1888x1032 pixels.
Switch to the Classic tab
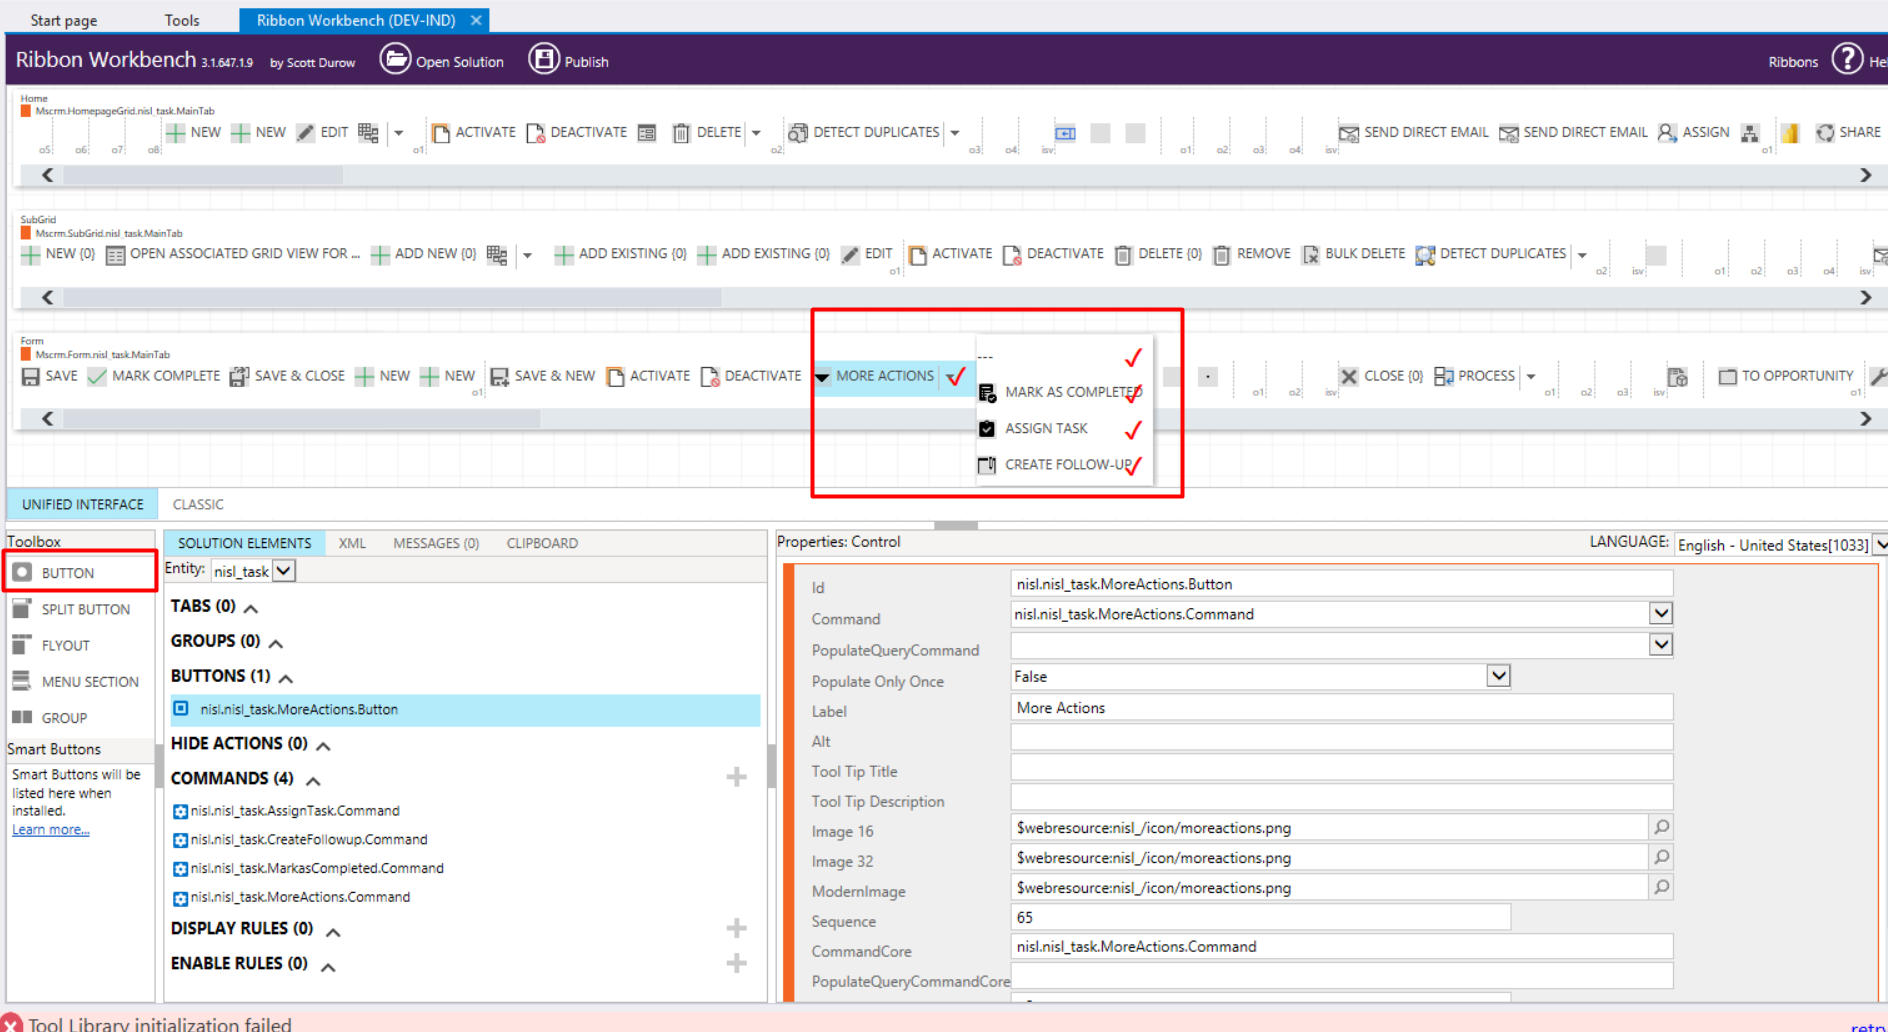198,504
